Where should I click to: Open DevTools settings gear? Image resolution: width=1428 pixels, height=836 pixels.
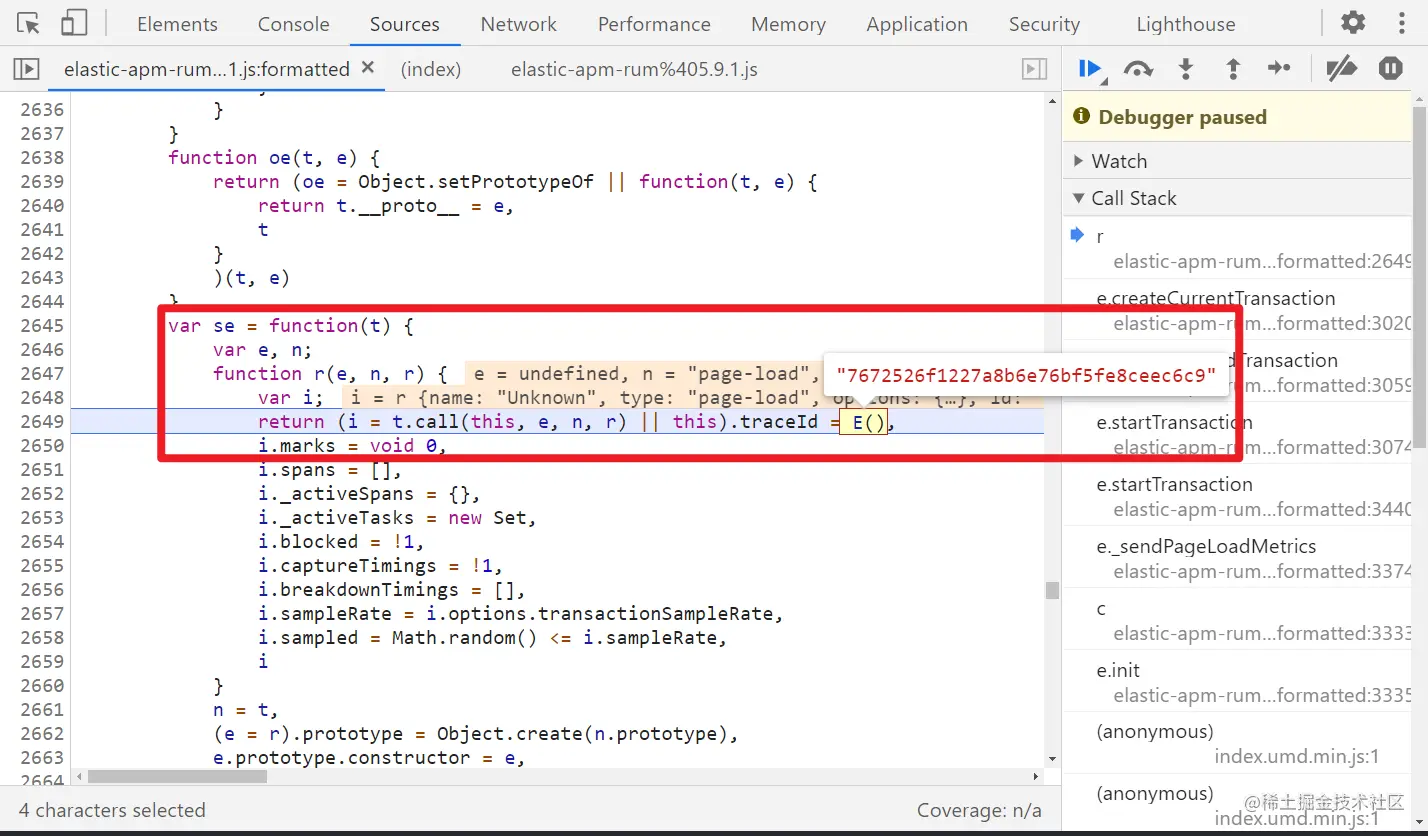(x=1352, y=23)
